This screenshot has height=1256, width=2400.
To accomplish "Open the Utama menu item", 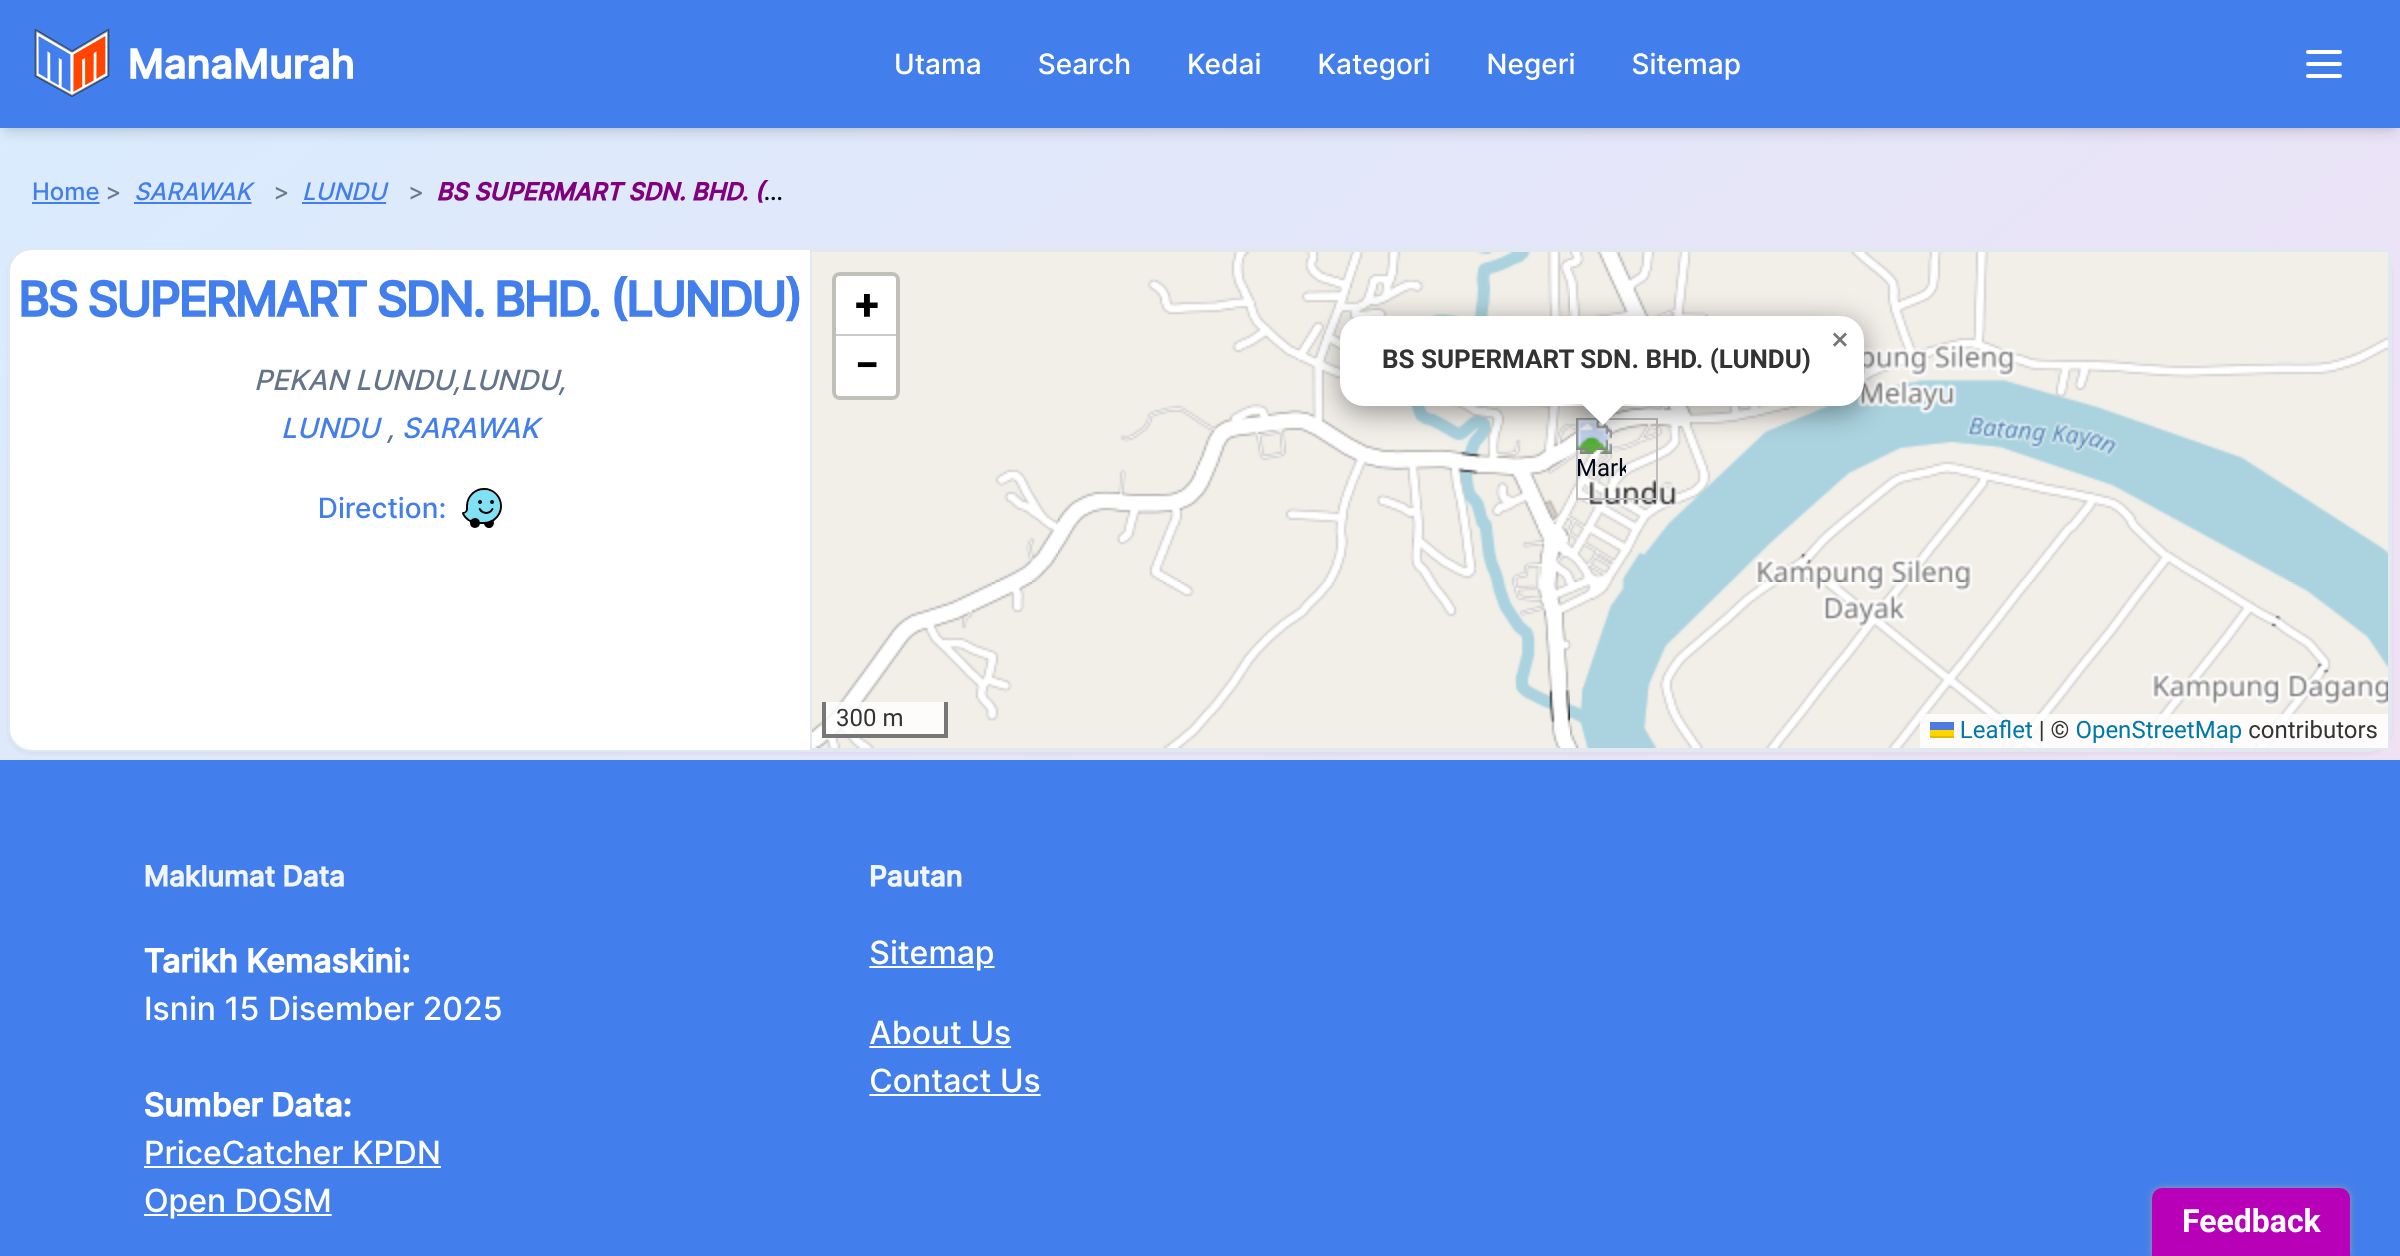I will coord(937,64).
